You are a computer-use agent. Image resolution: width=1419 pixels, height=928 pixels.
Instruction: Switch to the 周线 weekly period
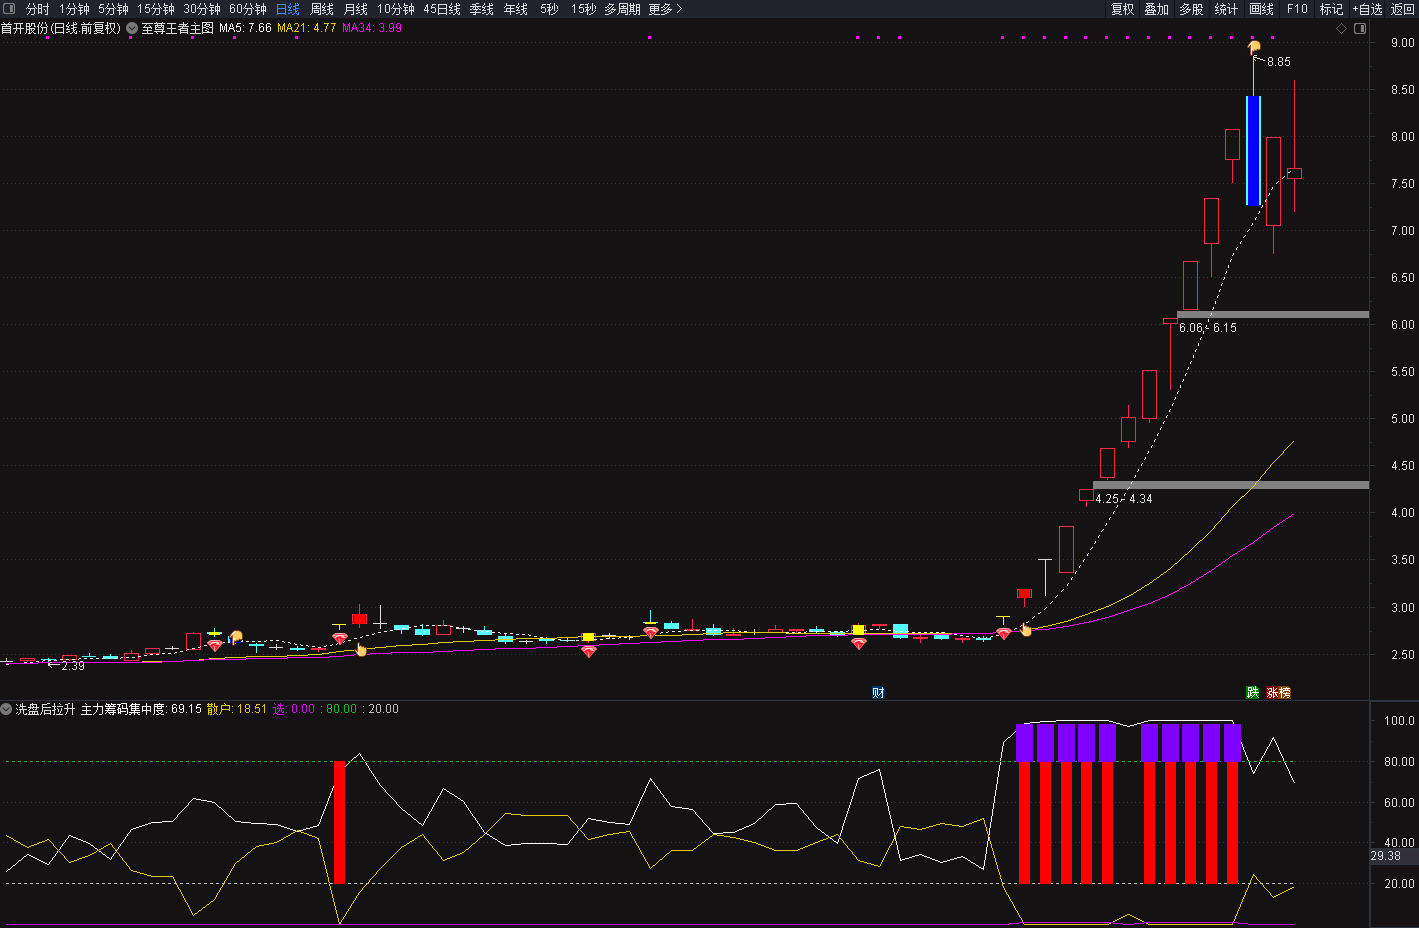click(322, 9)
